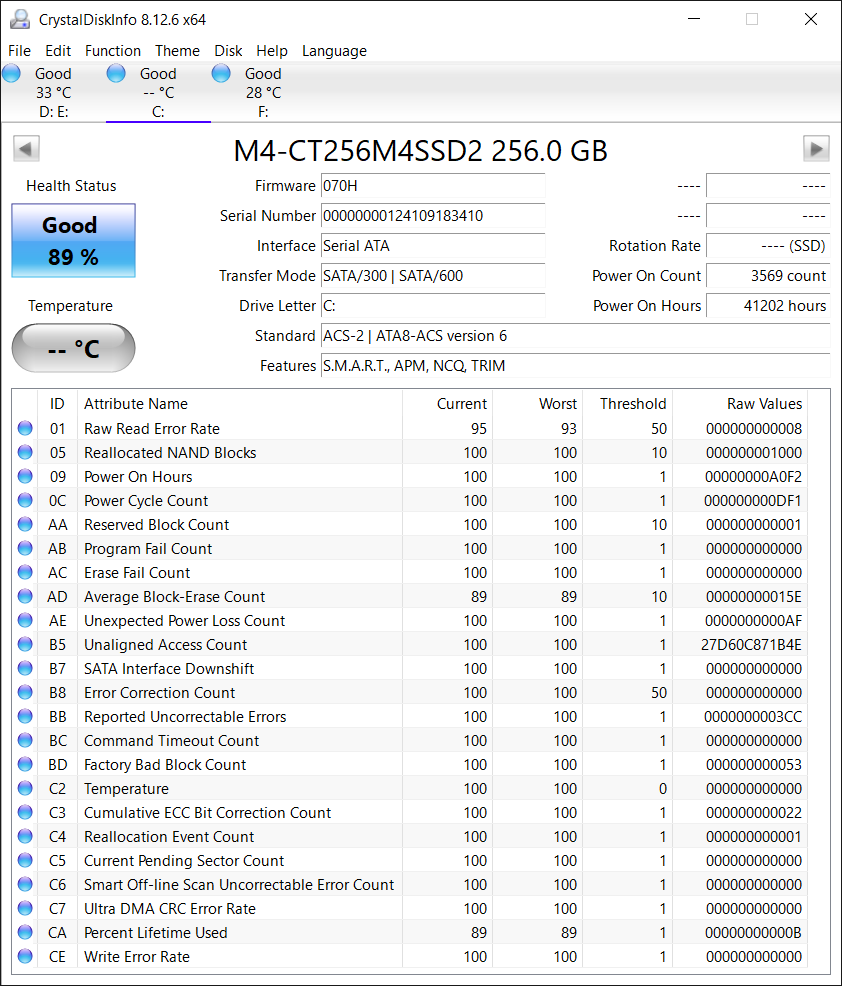Click the temperature display button

point(73,348)
